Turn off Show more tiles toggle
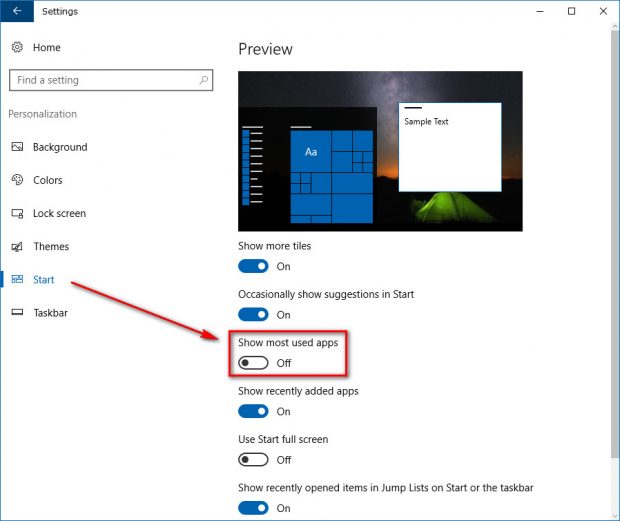The image size is (620, 521). pos(253,266)
